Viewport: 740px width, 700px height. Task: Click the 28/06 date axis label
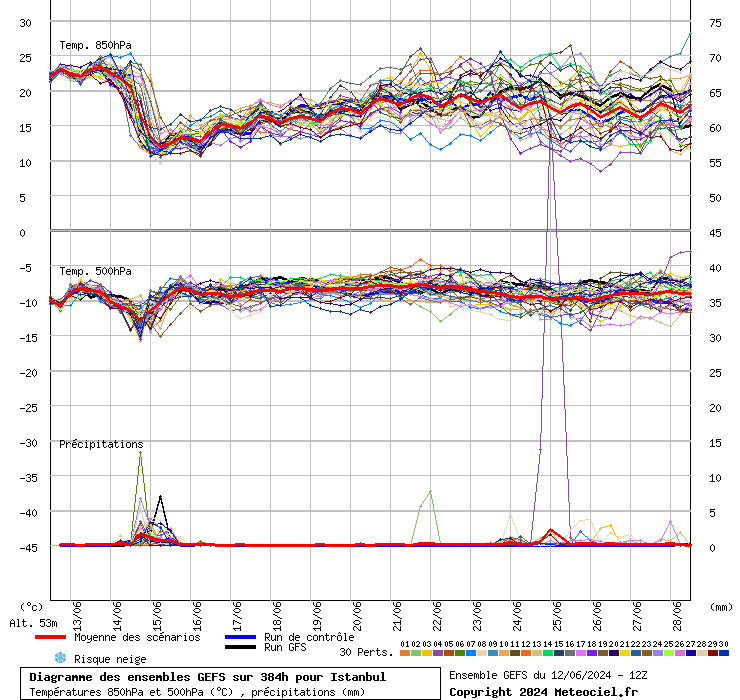(x=677, y=616)
